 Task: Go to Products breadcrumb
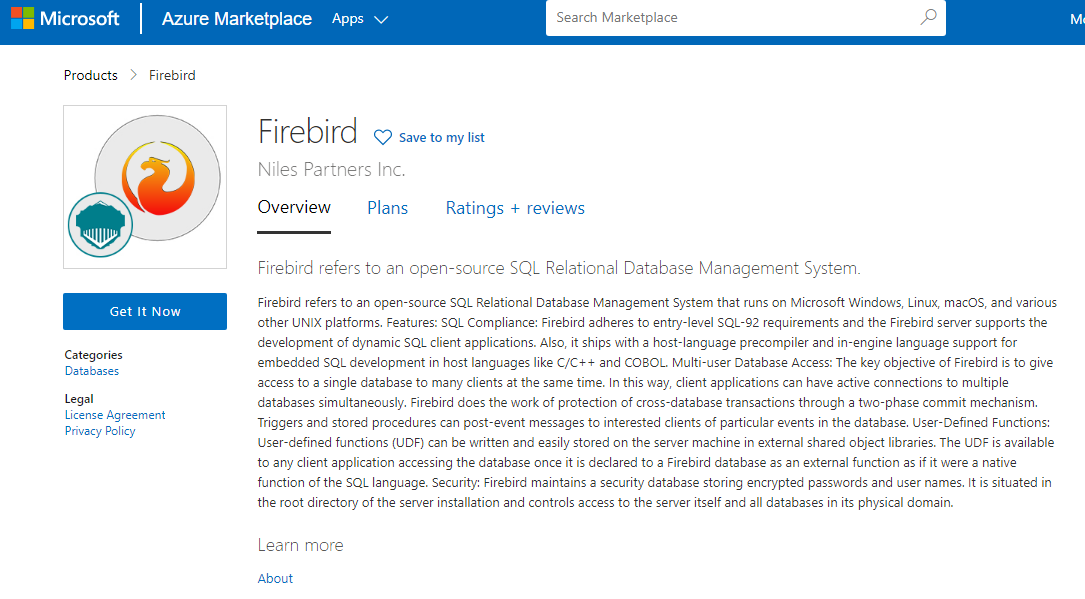90,76
